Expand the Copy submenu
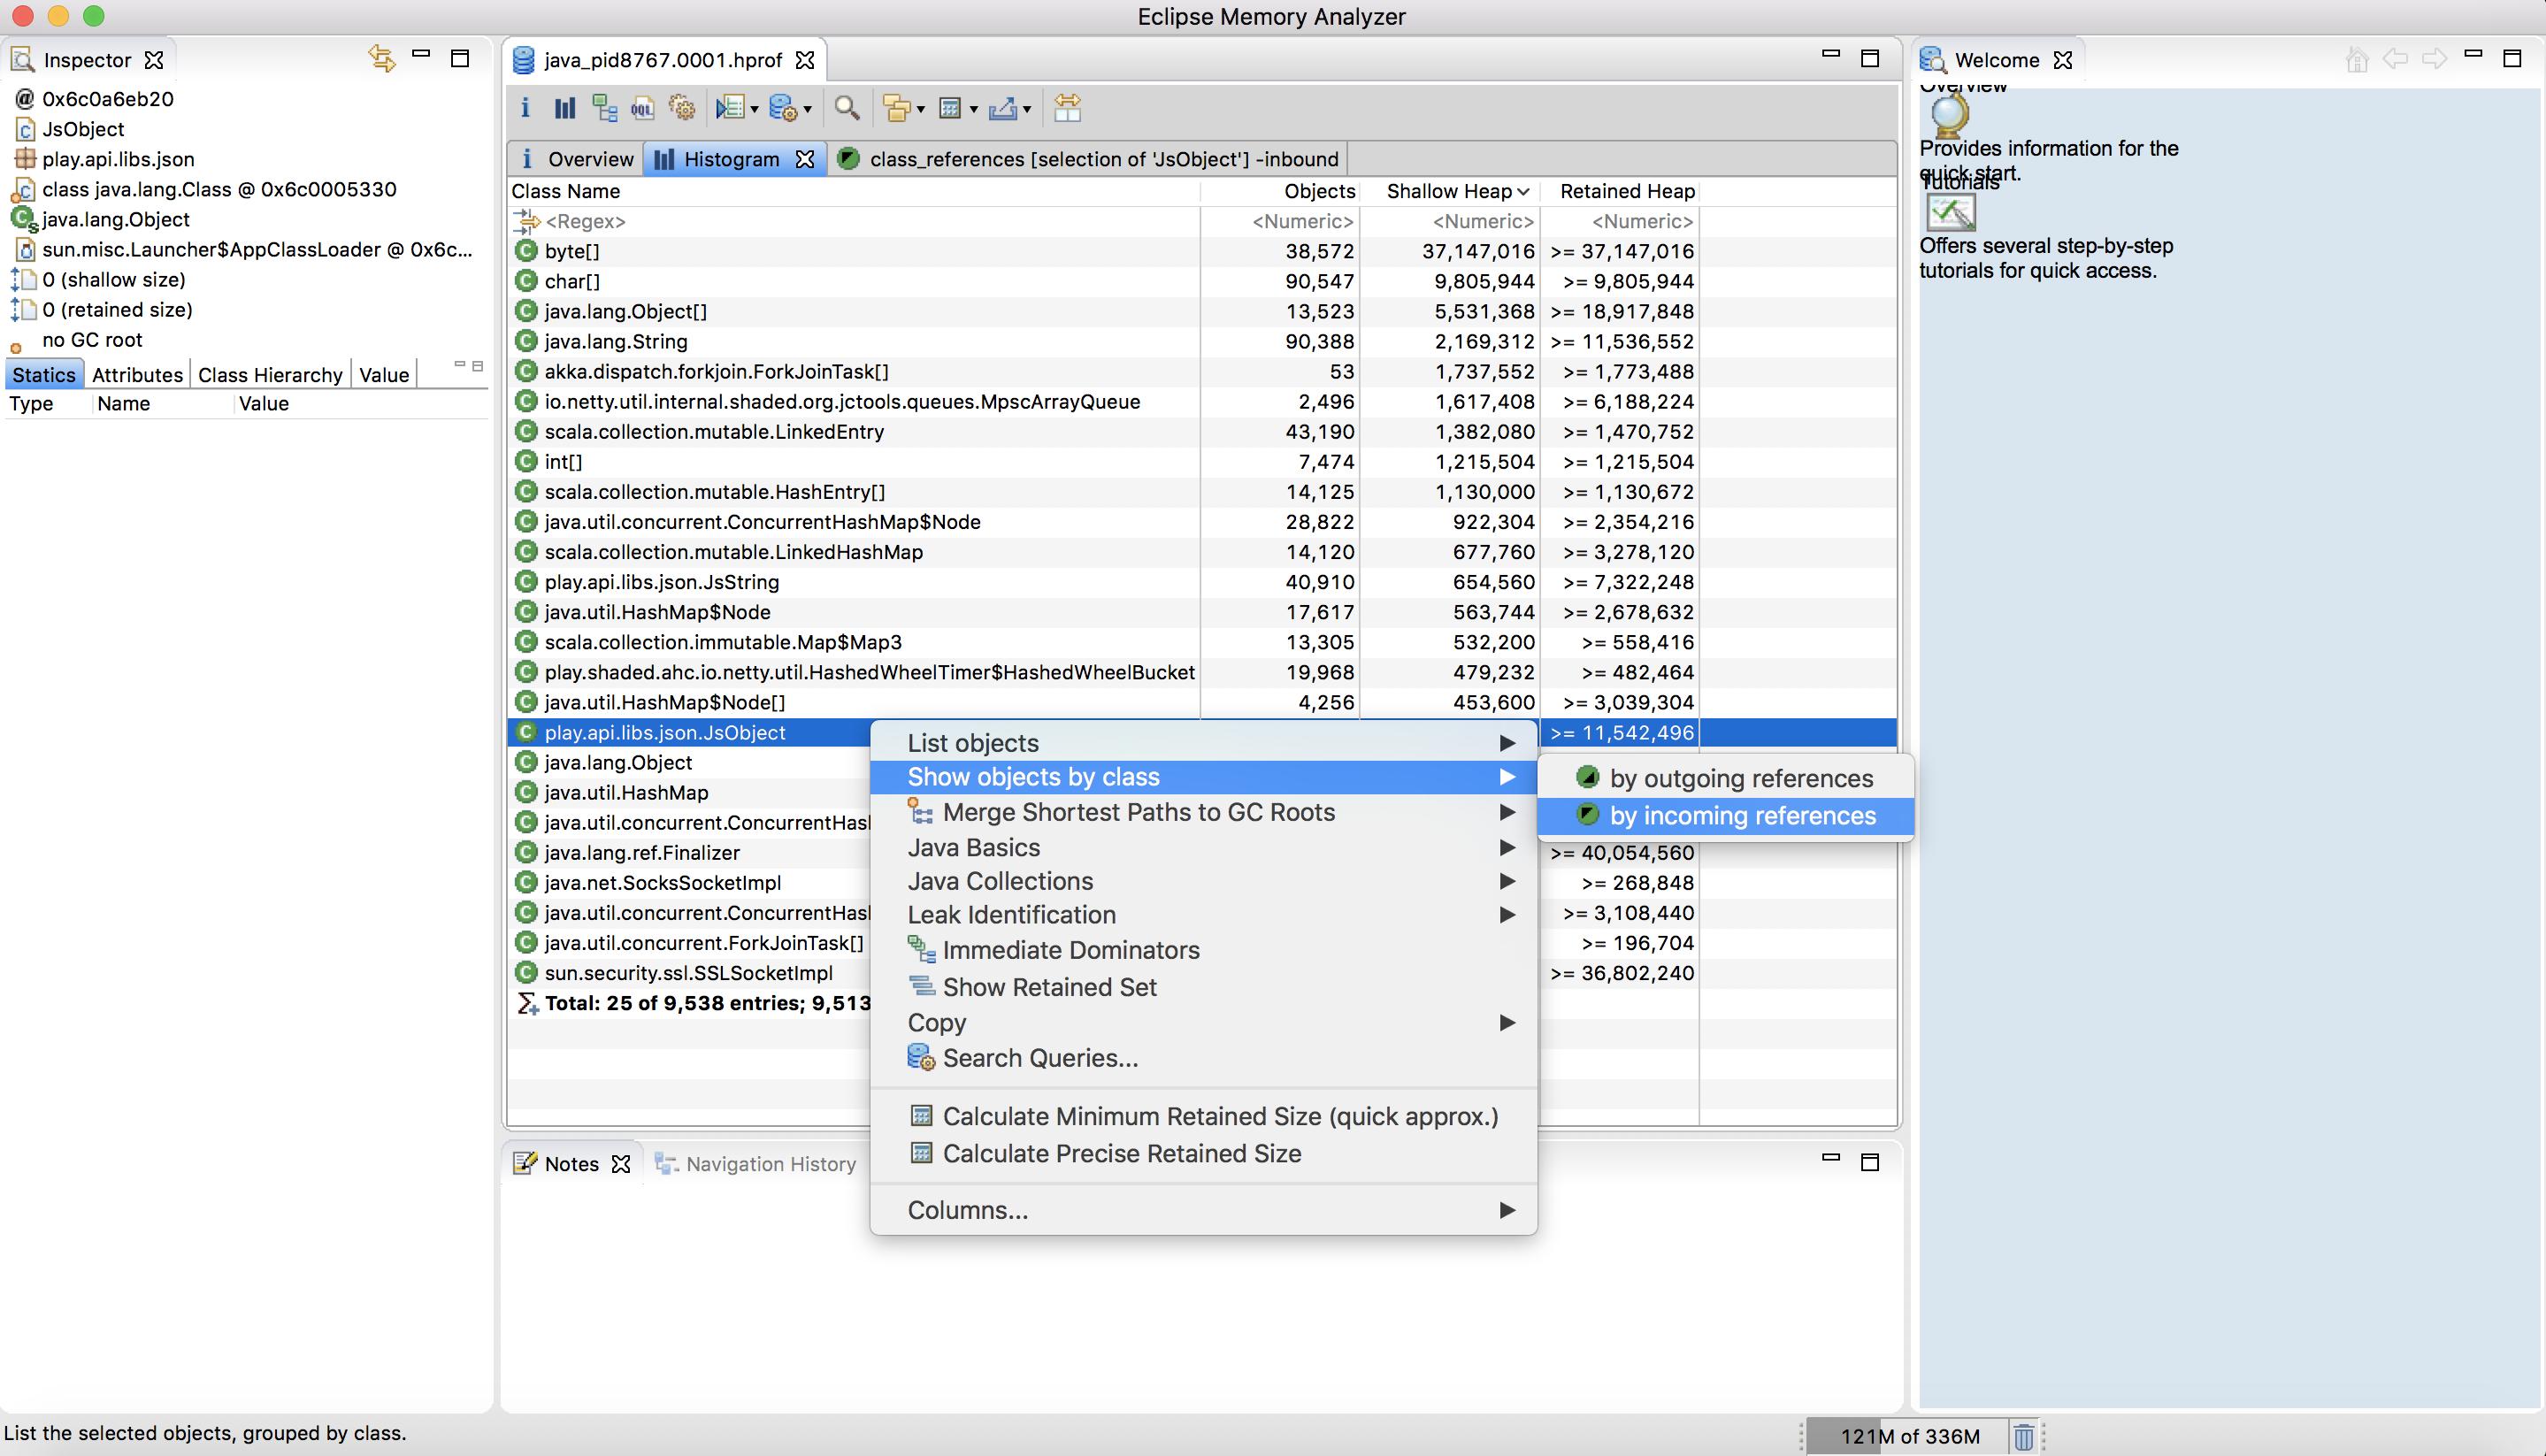 1203,1022
